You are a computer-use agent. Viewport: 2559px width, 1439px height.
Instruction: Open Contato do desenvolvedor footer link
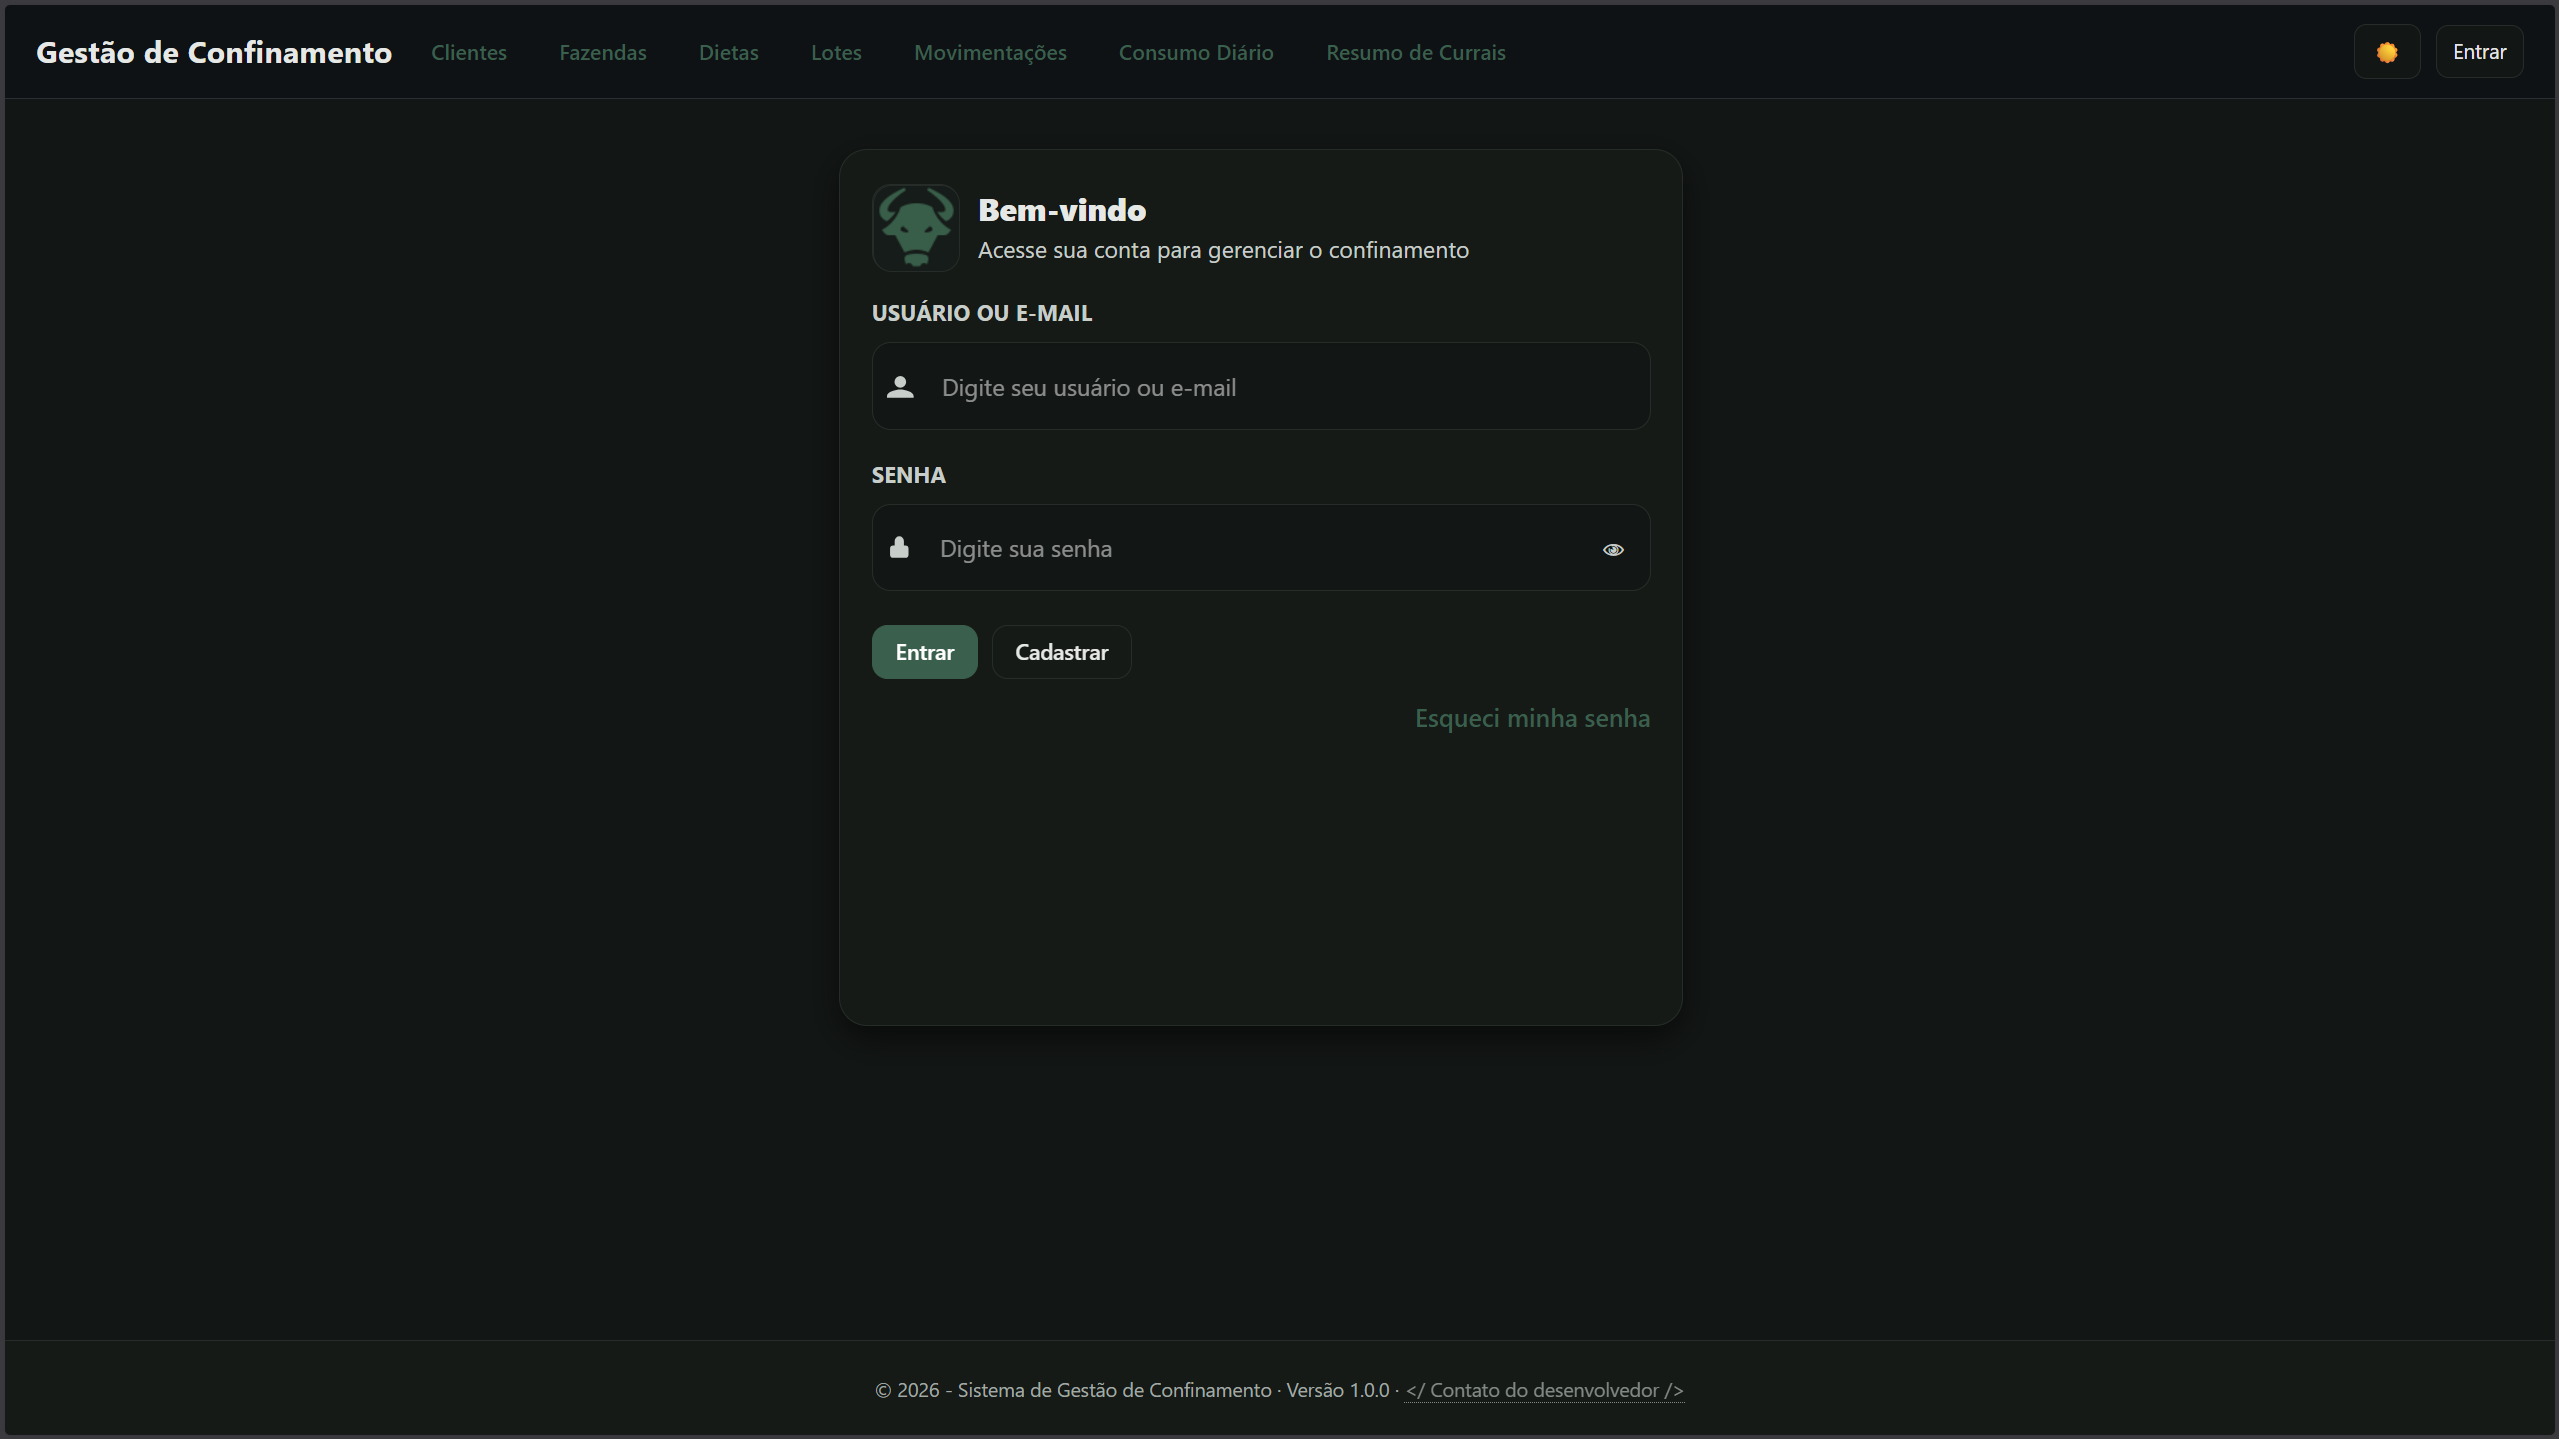[1543, 1390]
